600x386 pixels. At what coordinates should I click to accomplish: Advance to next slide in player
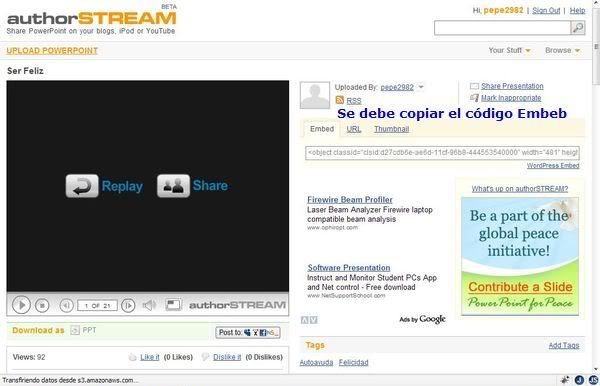[128, 305]
